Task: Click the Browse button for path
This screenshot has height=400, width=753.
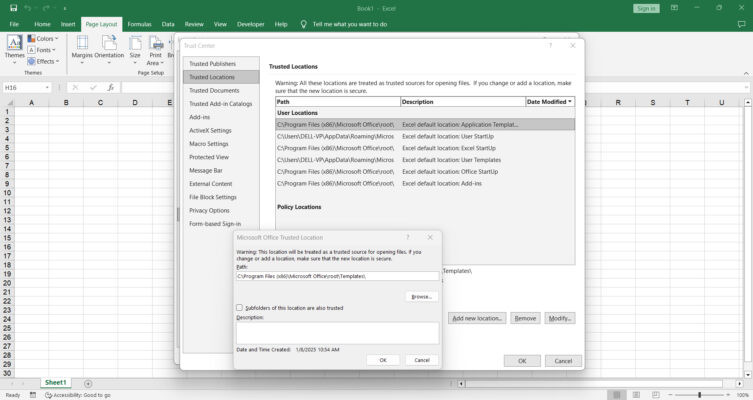Action: coord(422,297)
